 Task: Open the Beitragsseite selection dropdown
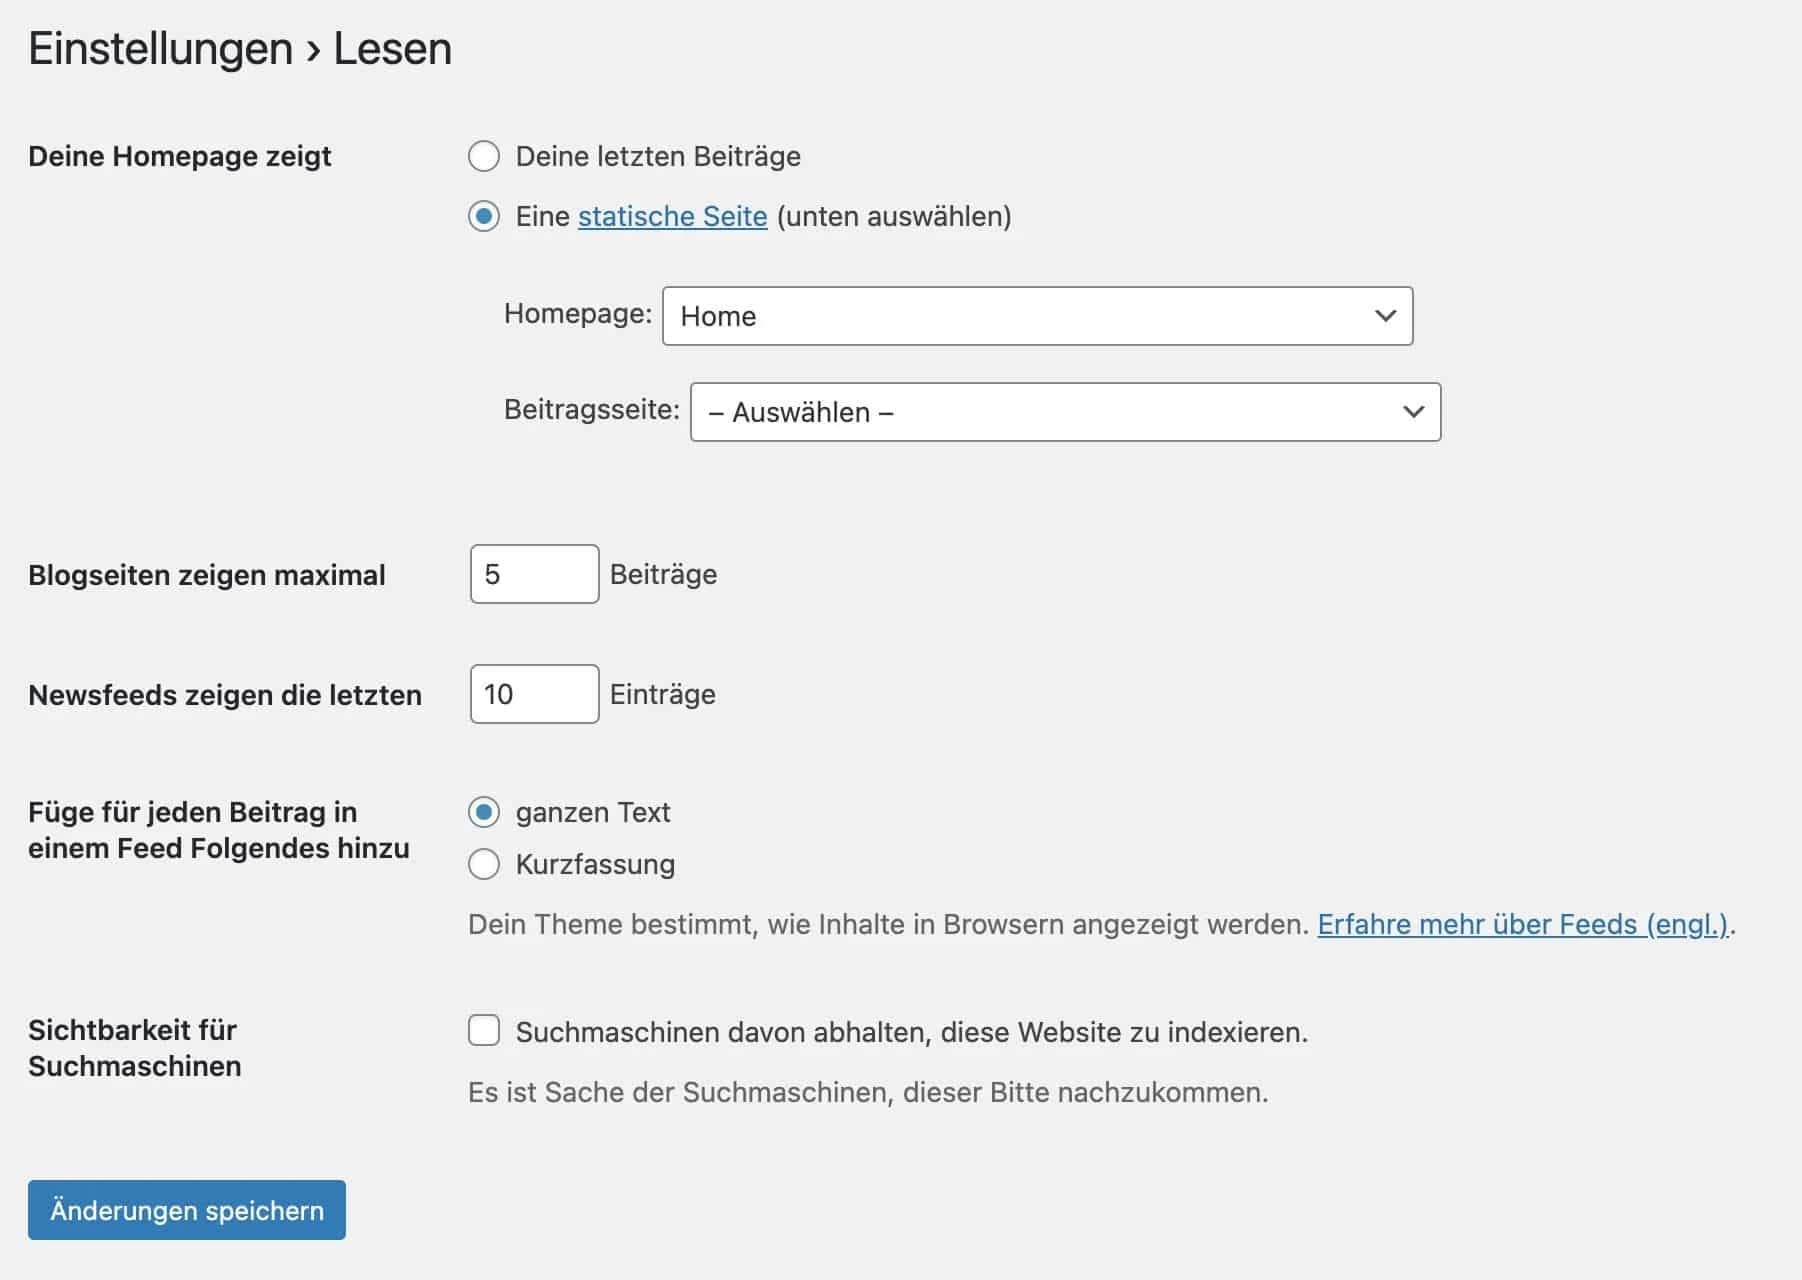click(1066, 412)
